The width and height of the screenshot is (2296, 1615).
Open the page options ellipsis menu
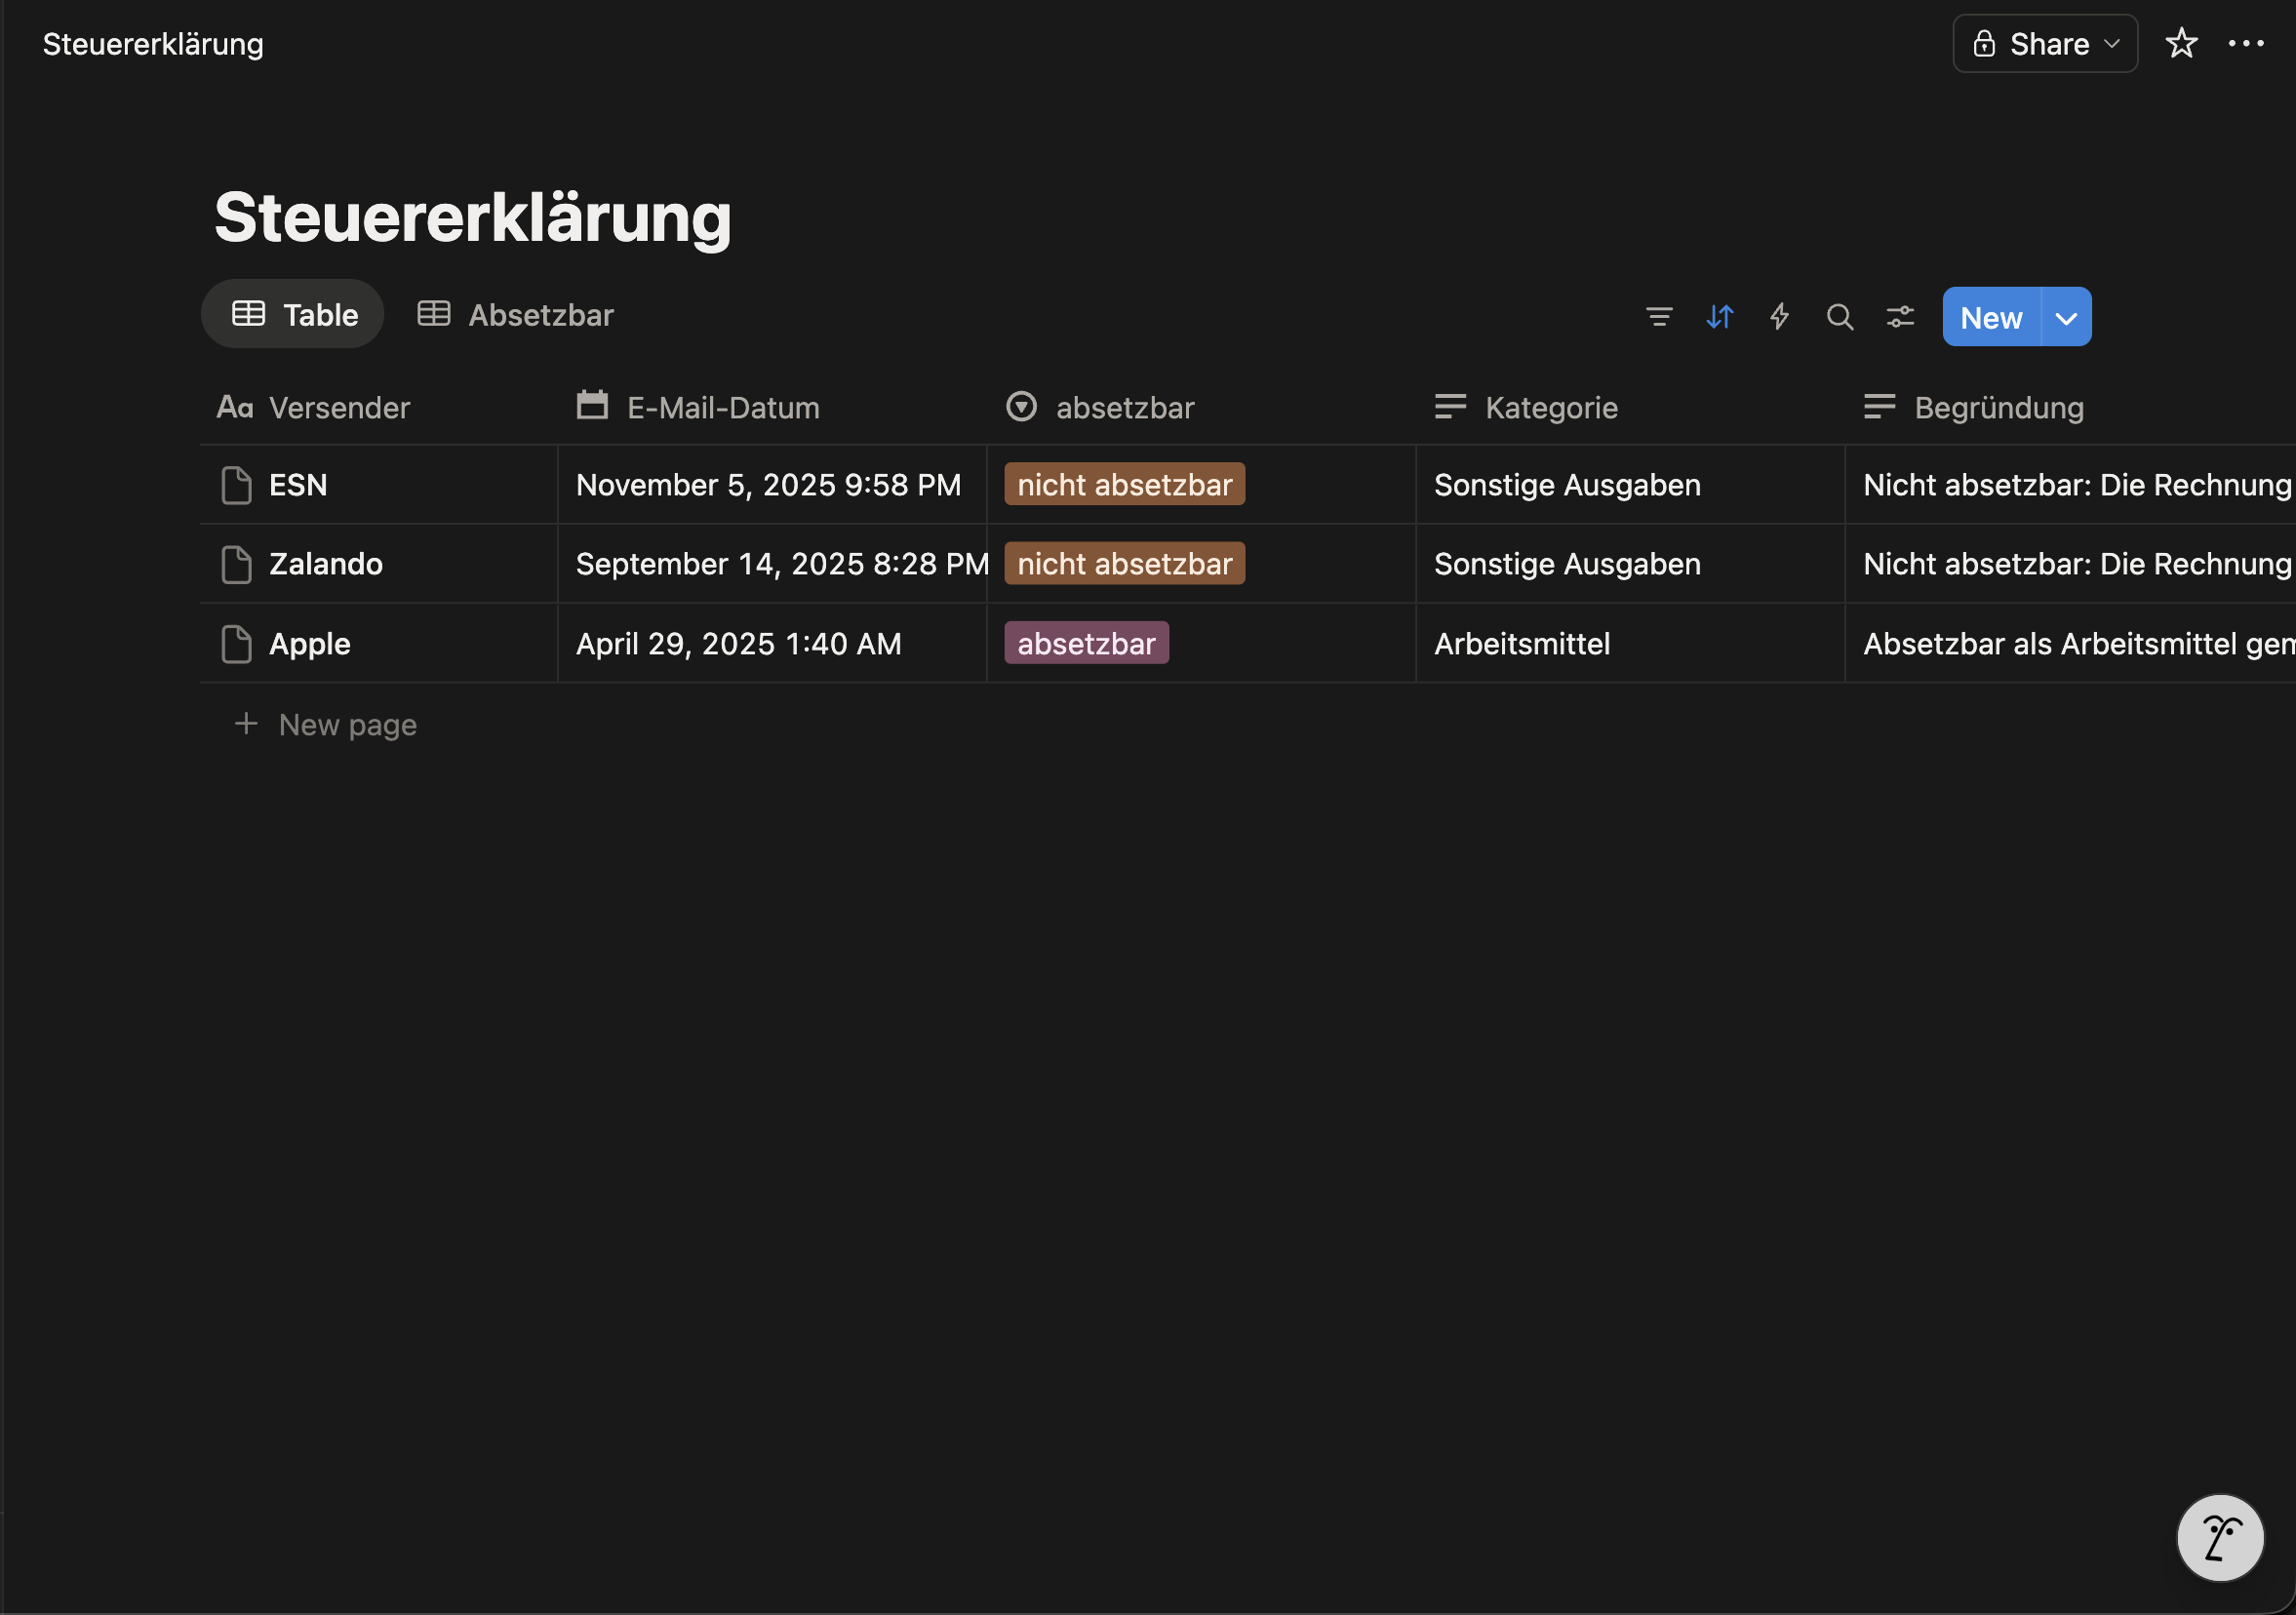(2248, 43)
